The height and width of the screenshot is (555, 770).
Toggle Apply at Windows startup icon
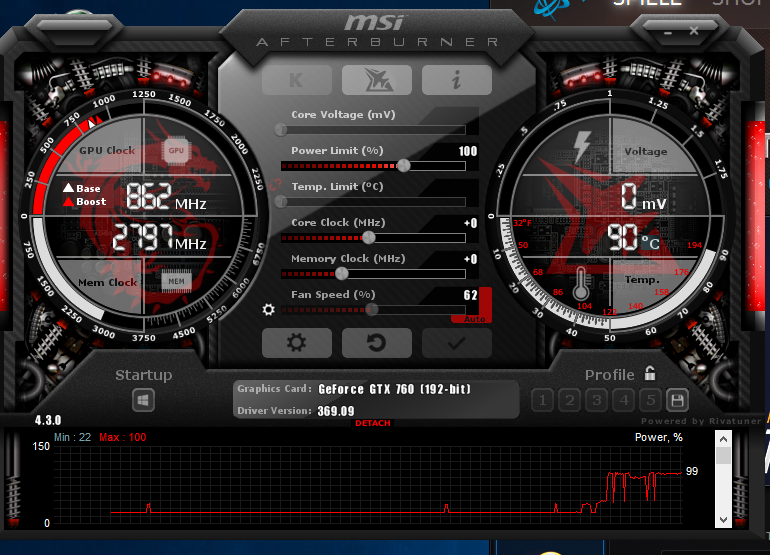pos(143,400)
